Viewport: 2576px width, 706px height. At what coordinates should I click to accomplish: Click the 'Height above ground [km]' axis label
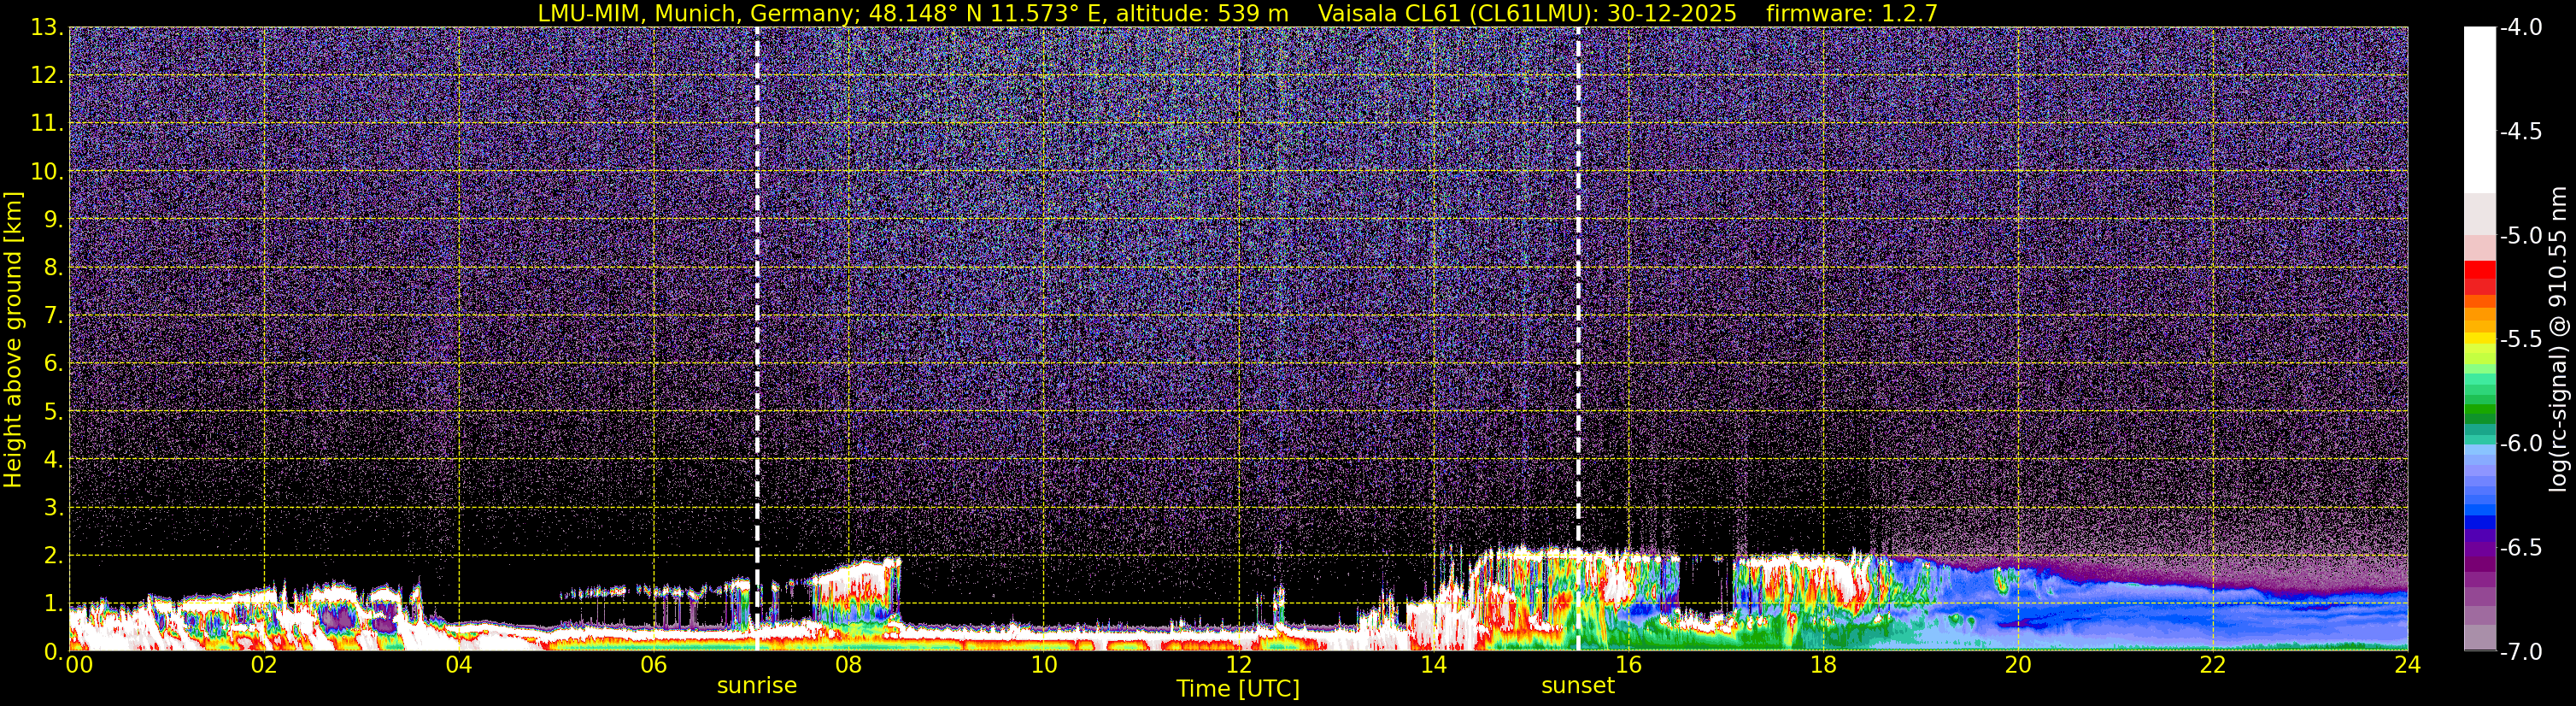pos(13,339)
